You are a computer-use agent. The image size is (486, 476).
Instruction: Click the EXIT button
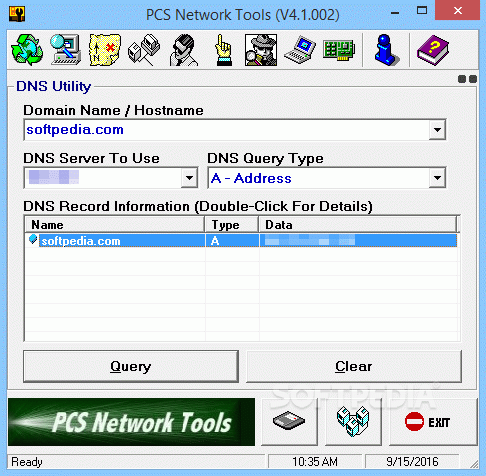pos(433,422)
